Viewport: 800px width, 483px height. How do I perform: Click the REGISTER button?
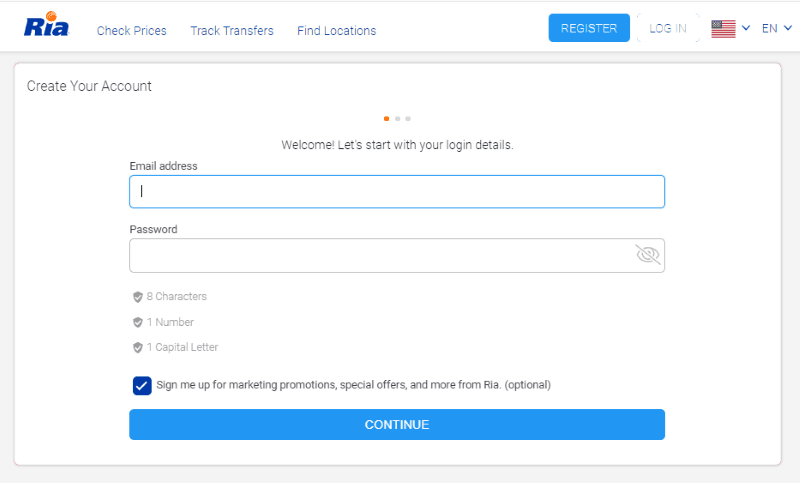pos(589,29)
